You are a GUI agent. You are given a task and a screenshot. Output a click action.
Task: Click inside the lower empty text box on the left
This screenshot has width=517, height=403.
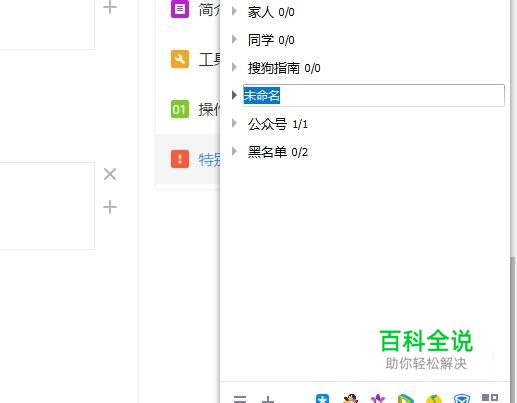coord(47,206)
